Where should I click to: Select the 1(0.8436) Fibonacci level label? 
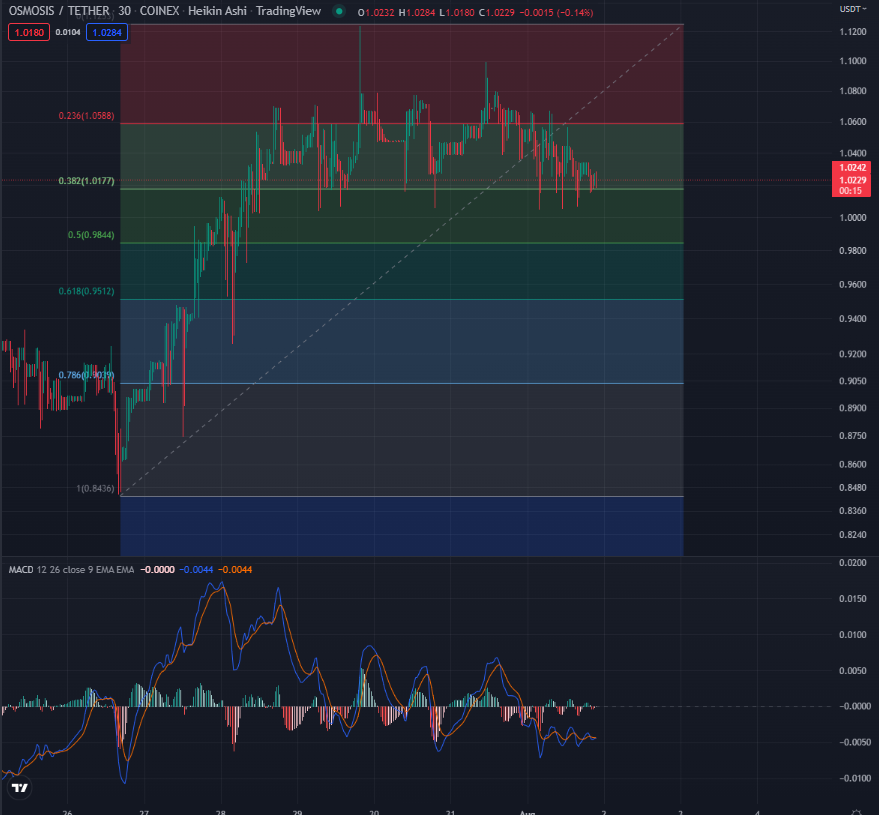point(95,489)
